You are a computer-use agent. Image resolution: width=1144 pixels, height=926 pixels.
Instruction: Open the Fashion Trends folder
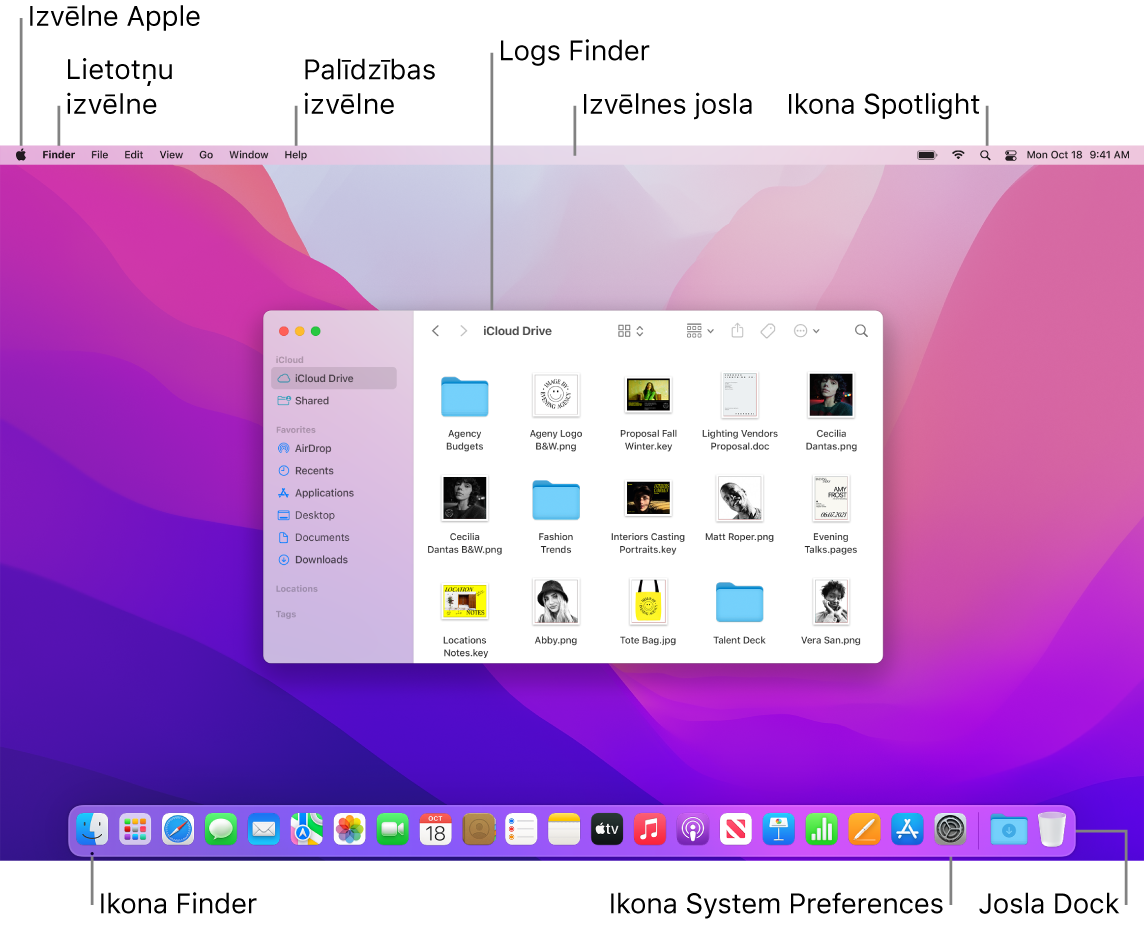click(556, 500)
